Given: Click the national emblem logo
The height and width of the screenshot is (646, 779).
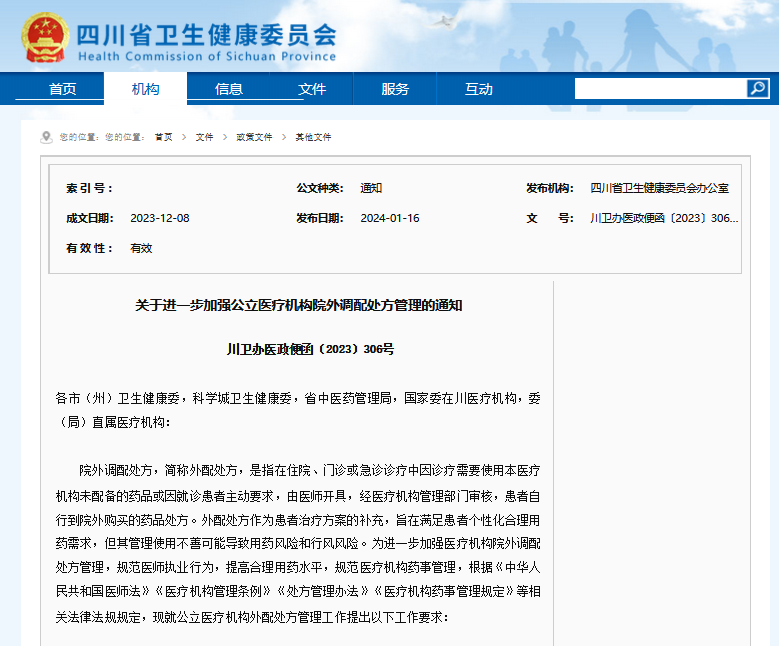Looking at the screenshot, I should (45, 38).
